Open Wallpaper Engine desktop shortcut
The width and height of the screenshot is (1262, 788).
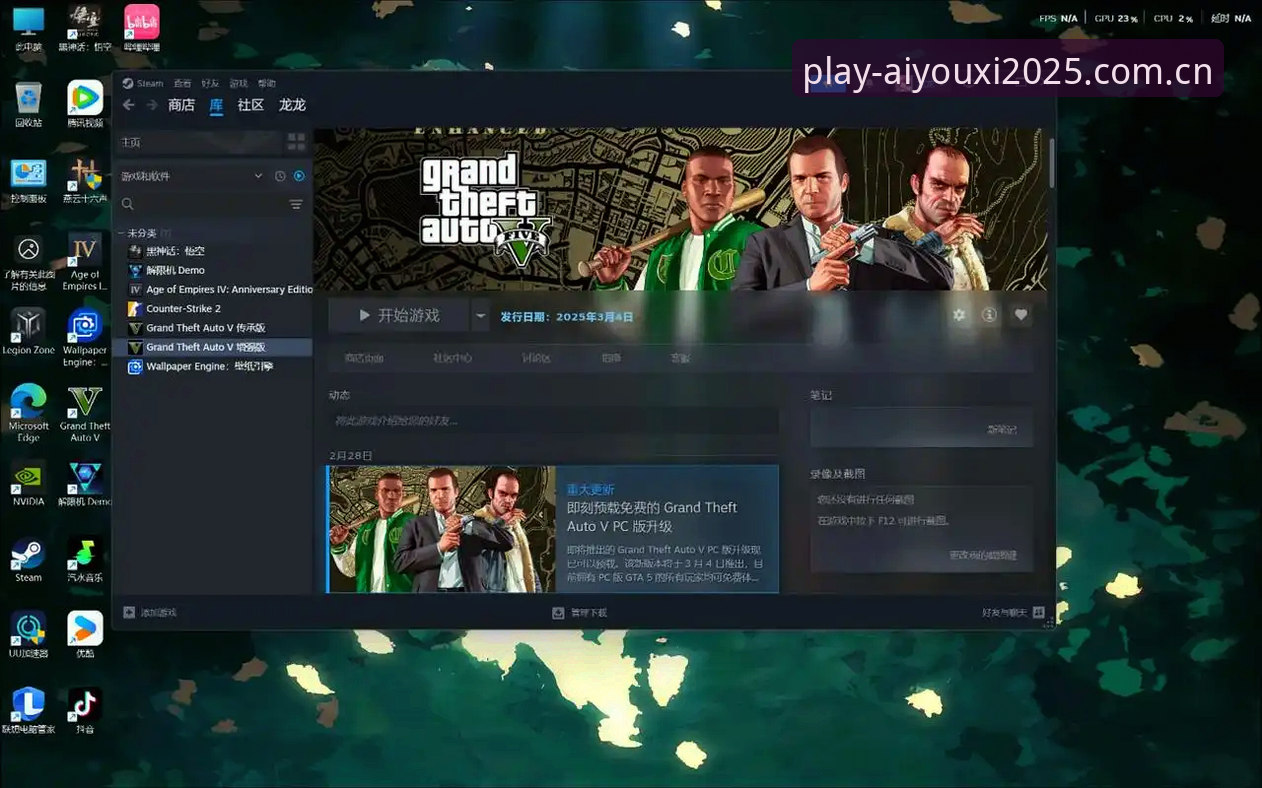85,338
